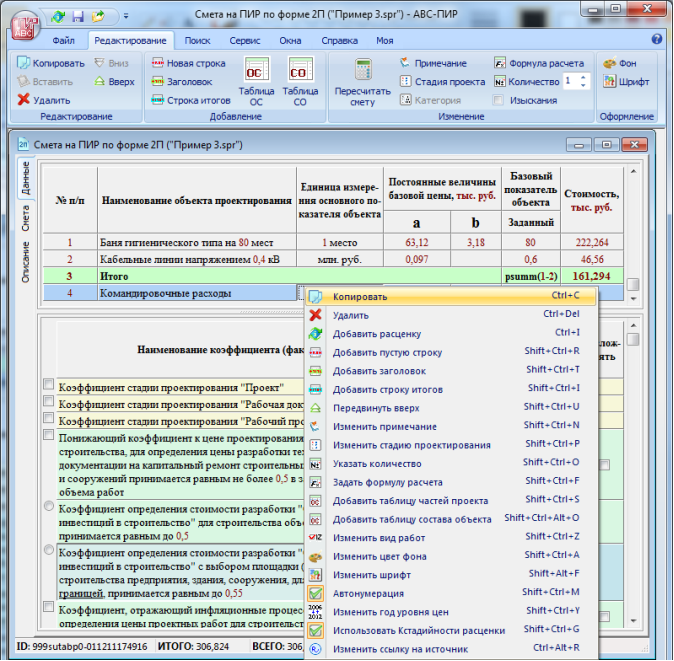Choose Передвинуть вверх in context menu
The height and width of the screenshot is (661, 674).
[451, 407]
